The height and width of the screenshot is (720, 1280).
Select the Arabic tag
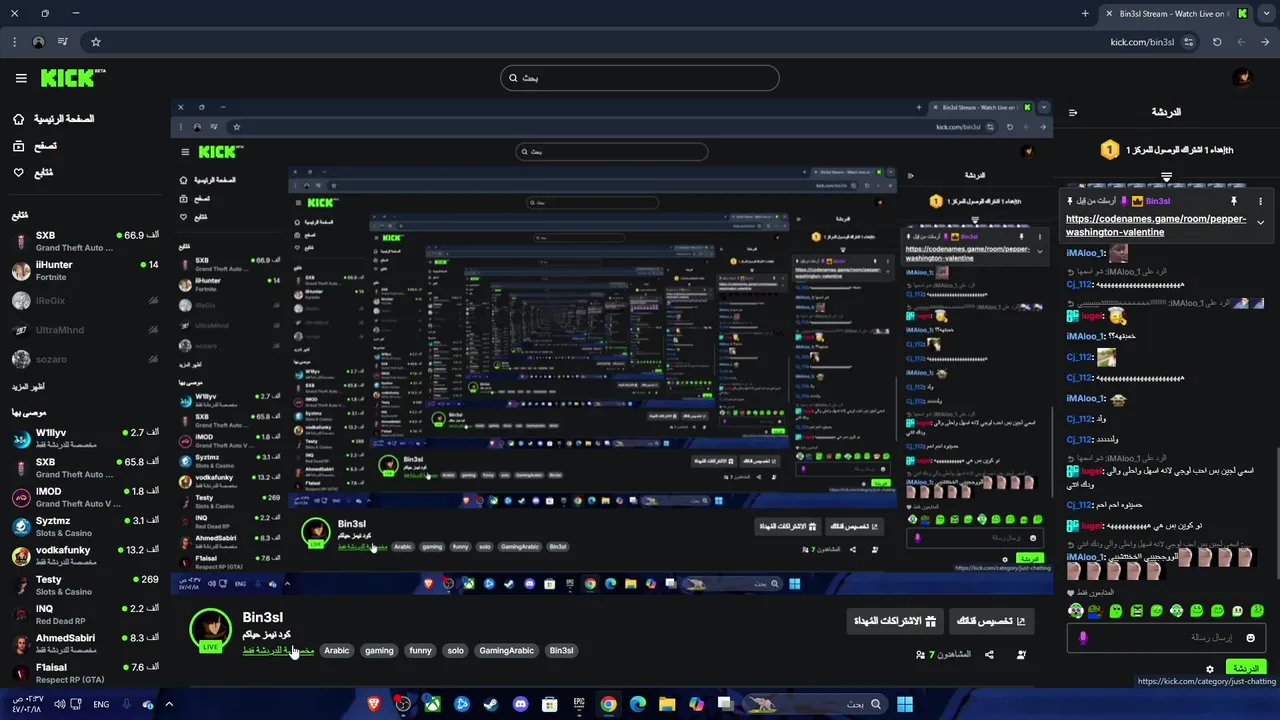(x=337, y=650)
